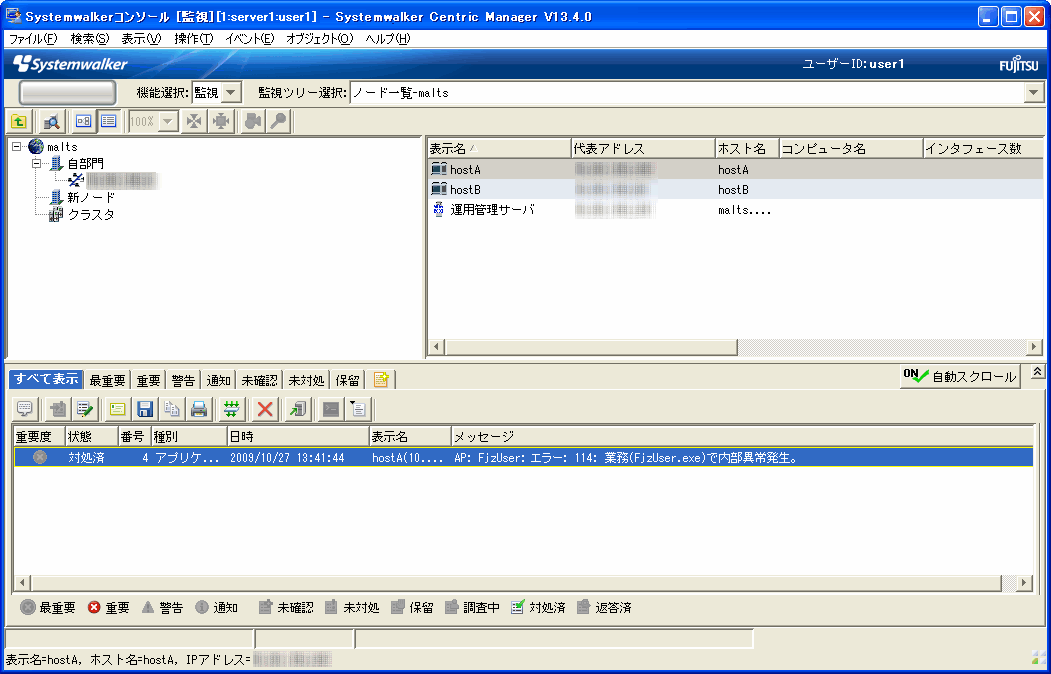Click the hostB computer icon in list
This screenshot has width=1051, height=674.
(x=439, y=190)
